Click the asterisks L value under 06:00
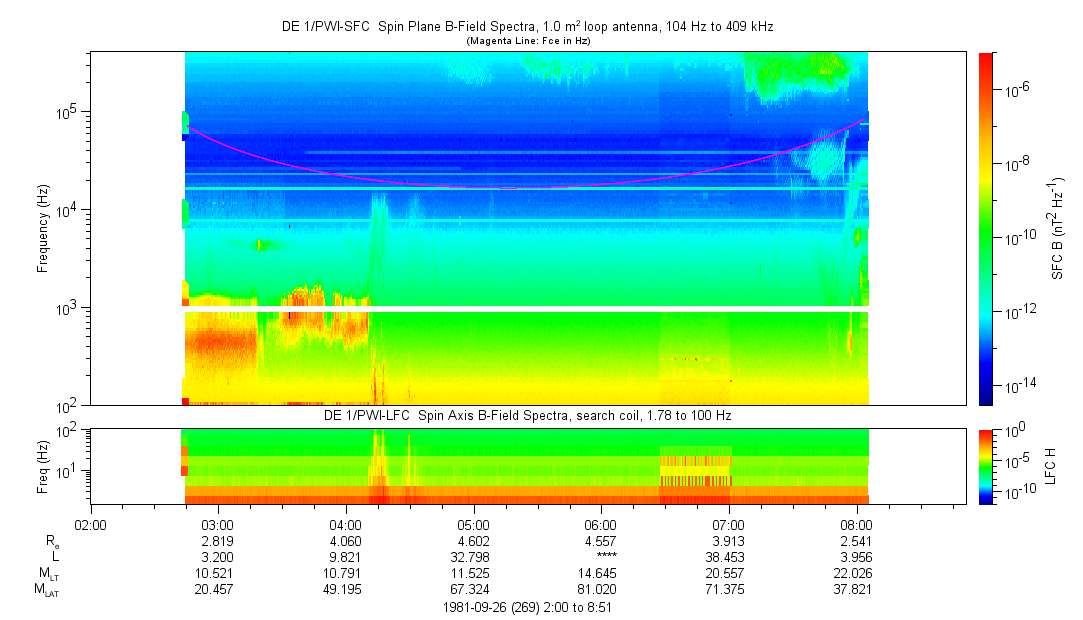The height and width of the screenshot is (620, 1083). (601, 557)
